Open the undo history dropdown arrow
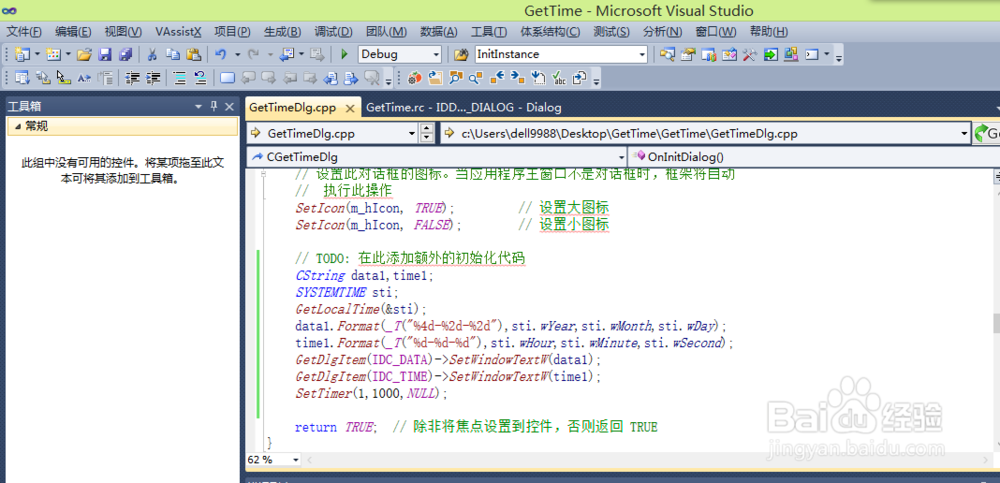This screenshot has height=483, width=1000. (237, 54)
